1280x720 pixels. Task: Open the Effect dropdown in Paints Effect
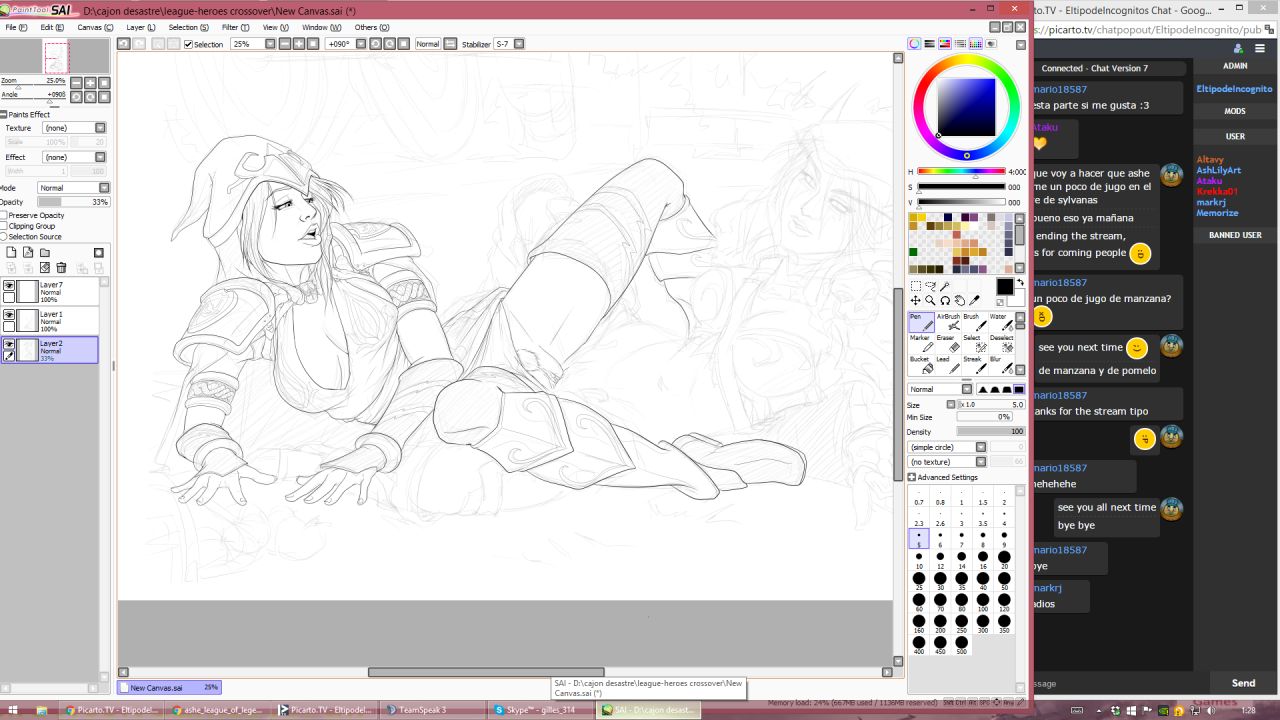tap(100, 157)
